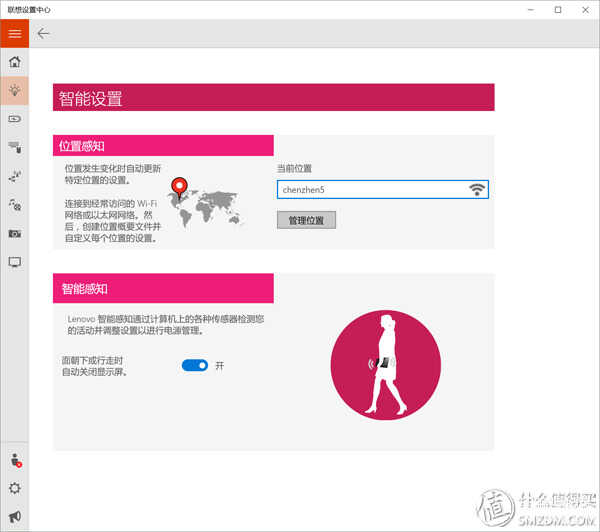Open the monitor display settings icon

coord(15,262)
